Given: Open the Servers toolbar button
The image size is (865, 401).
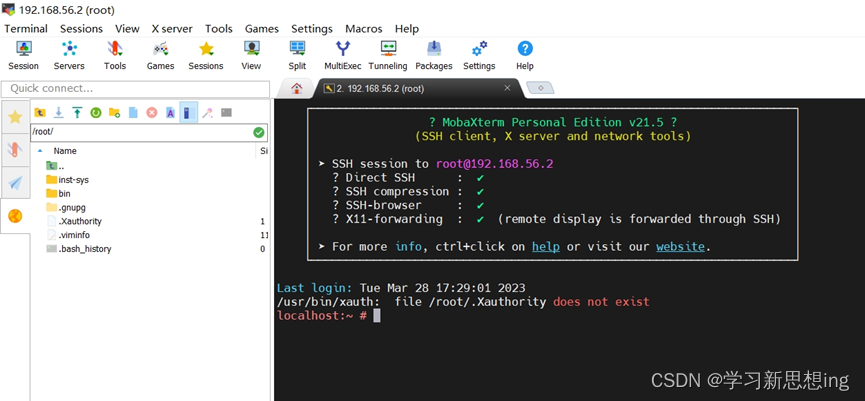Looking at the screenshot, I should (69, 56).
